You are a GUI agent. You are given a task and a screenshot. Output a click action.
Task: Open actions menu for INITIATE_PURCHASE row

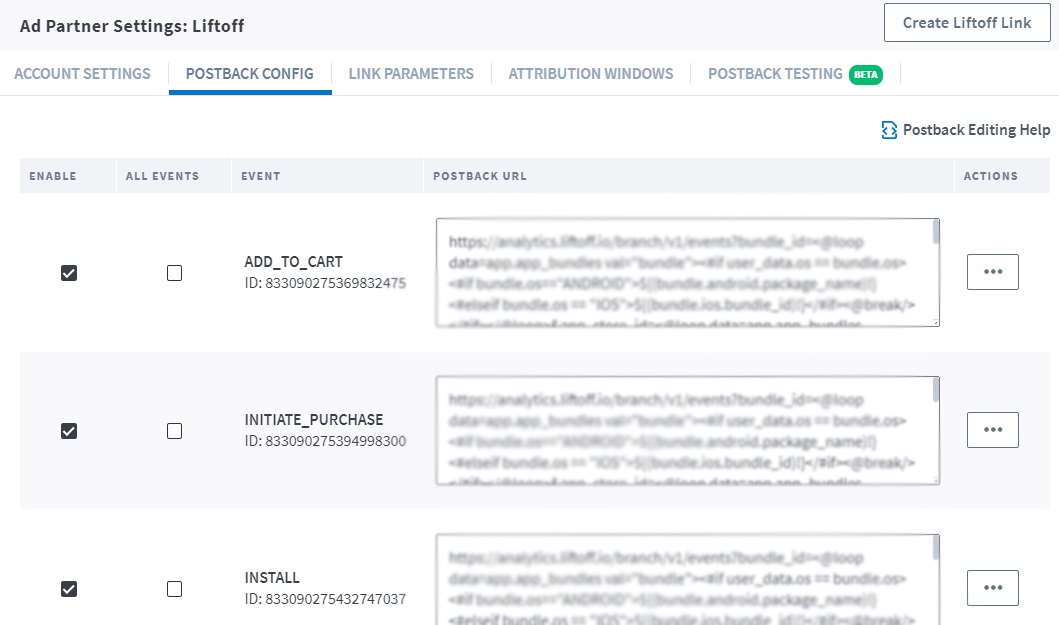[x=993, y=430]
